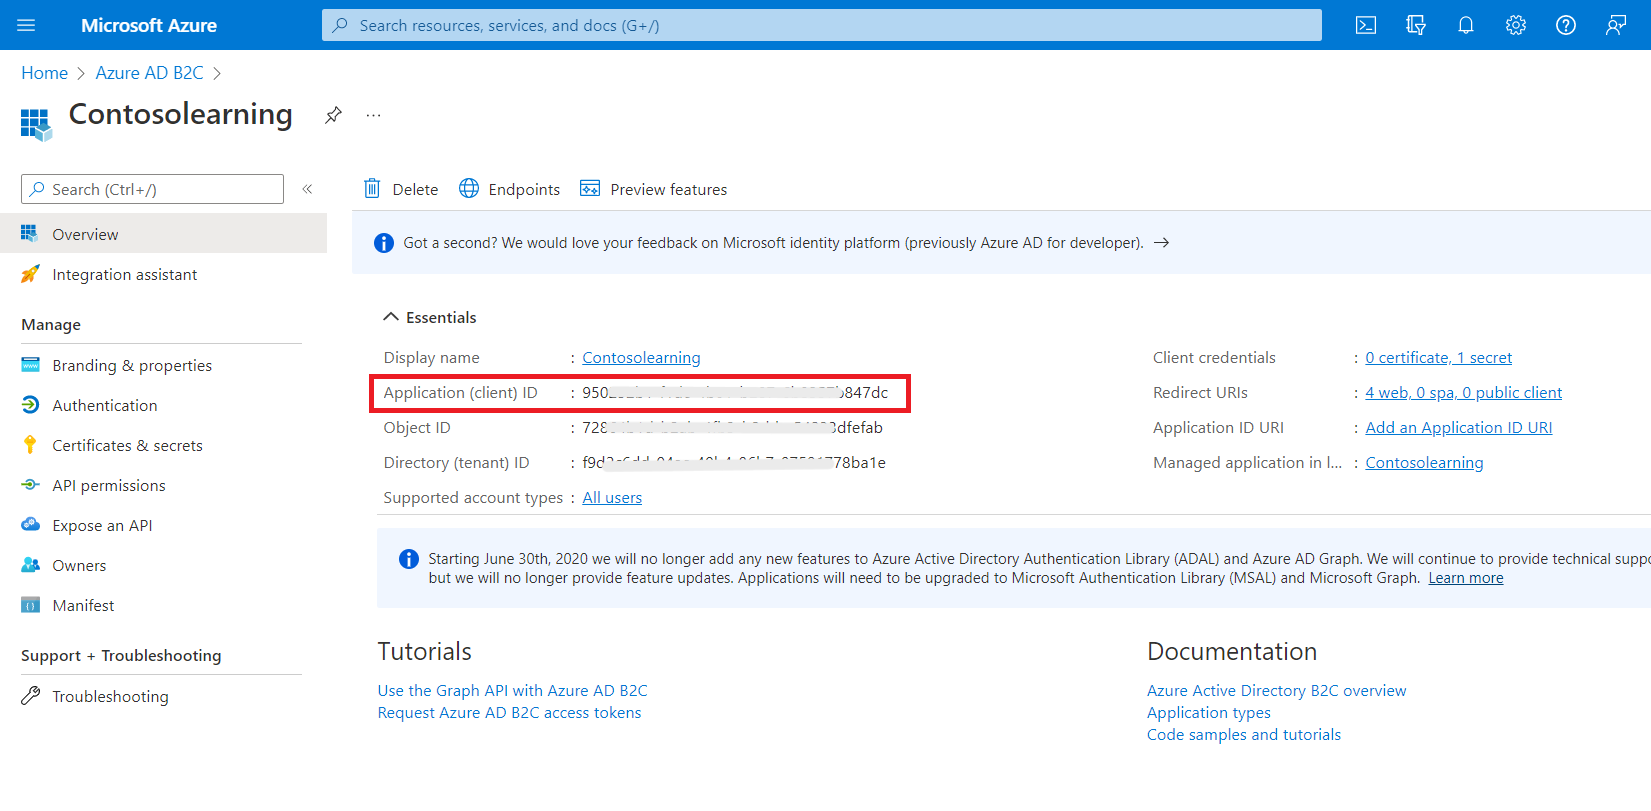The width and height of the screenshot is (1651, 811).
Task: Open Azure Active Directory B2C overview doc
Action: [1276, 691]
